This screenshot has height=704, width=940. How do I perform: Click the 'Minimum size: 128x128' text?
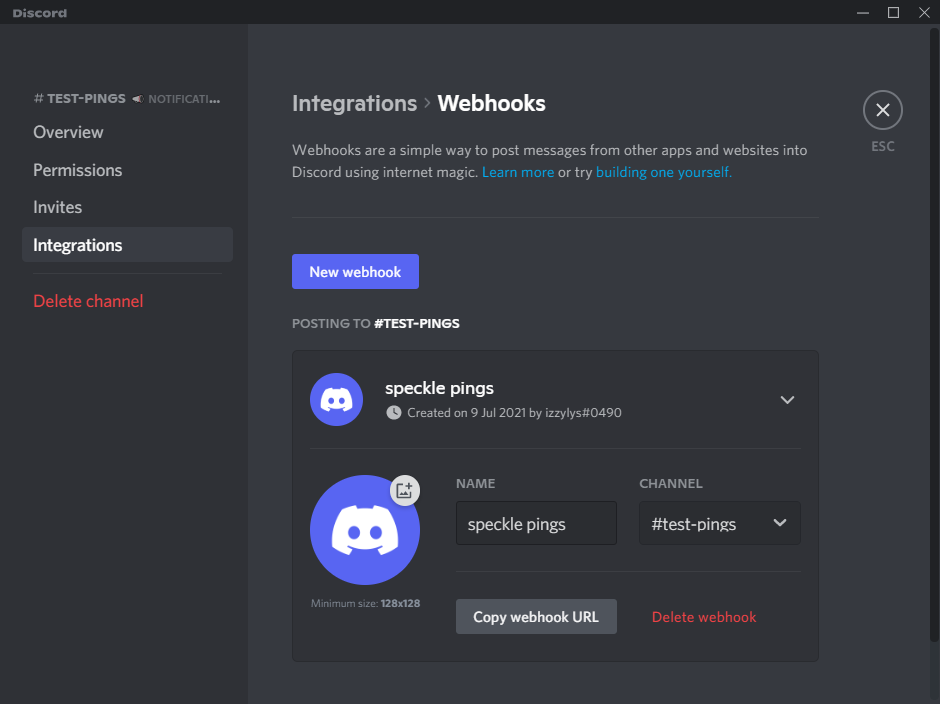(x=365, y=603)
